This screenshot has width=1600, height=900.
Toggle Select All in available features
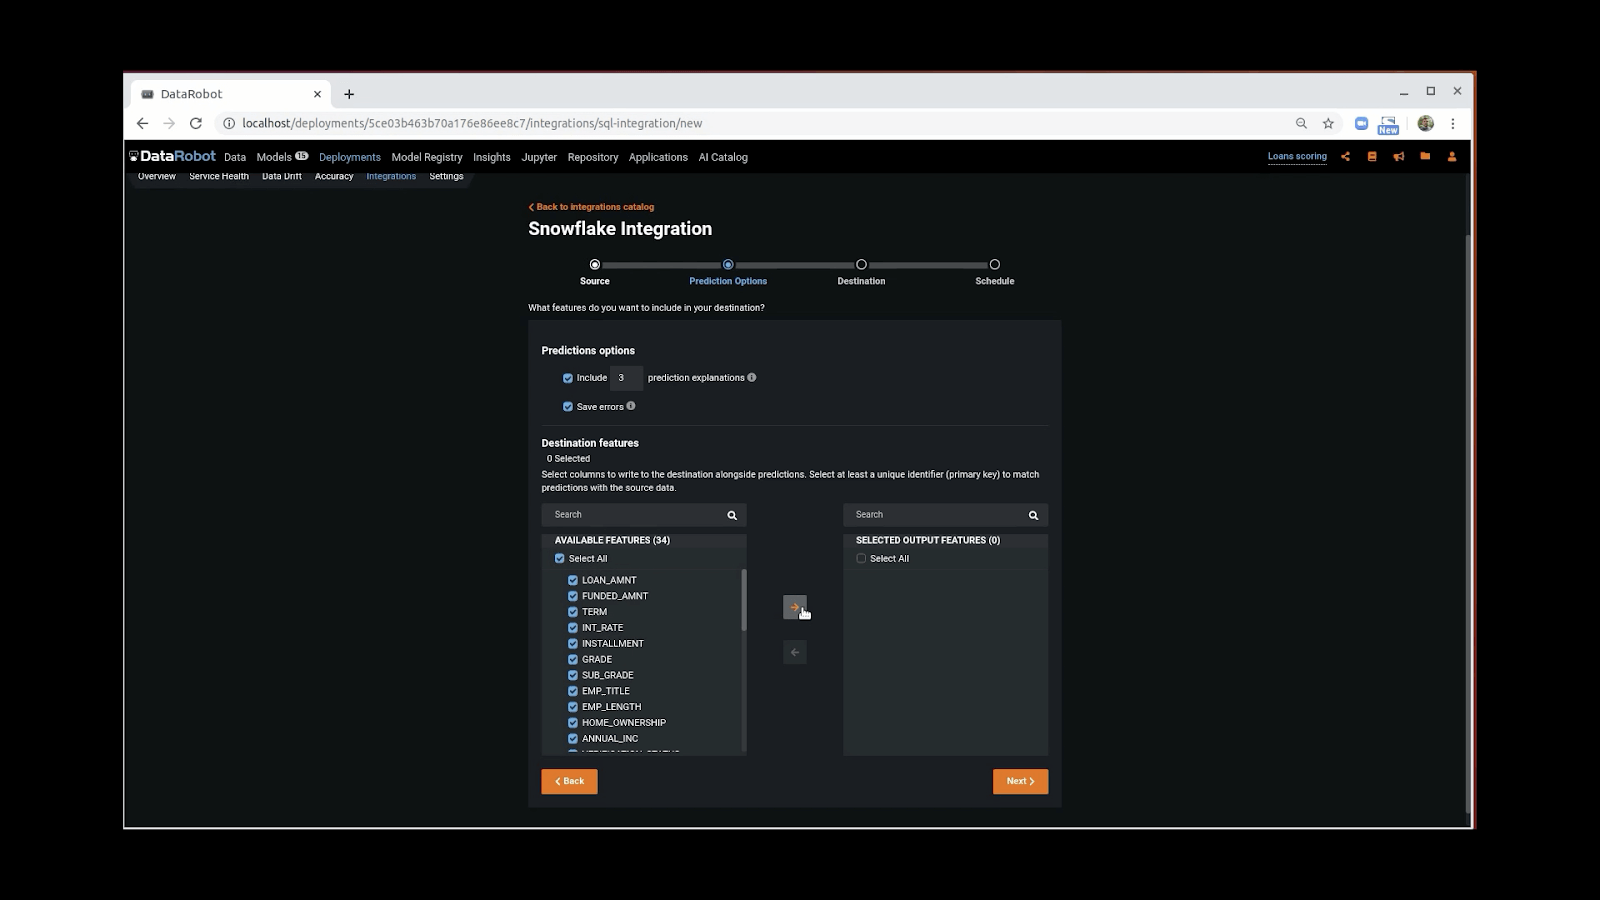coord(560,559)
